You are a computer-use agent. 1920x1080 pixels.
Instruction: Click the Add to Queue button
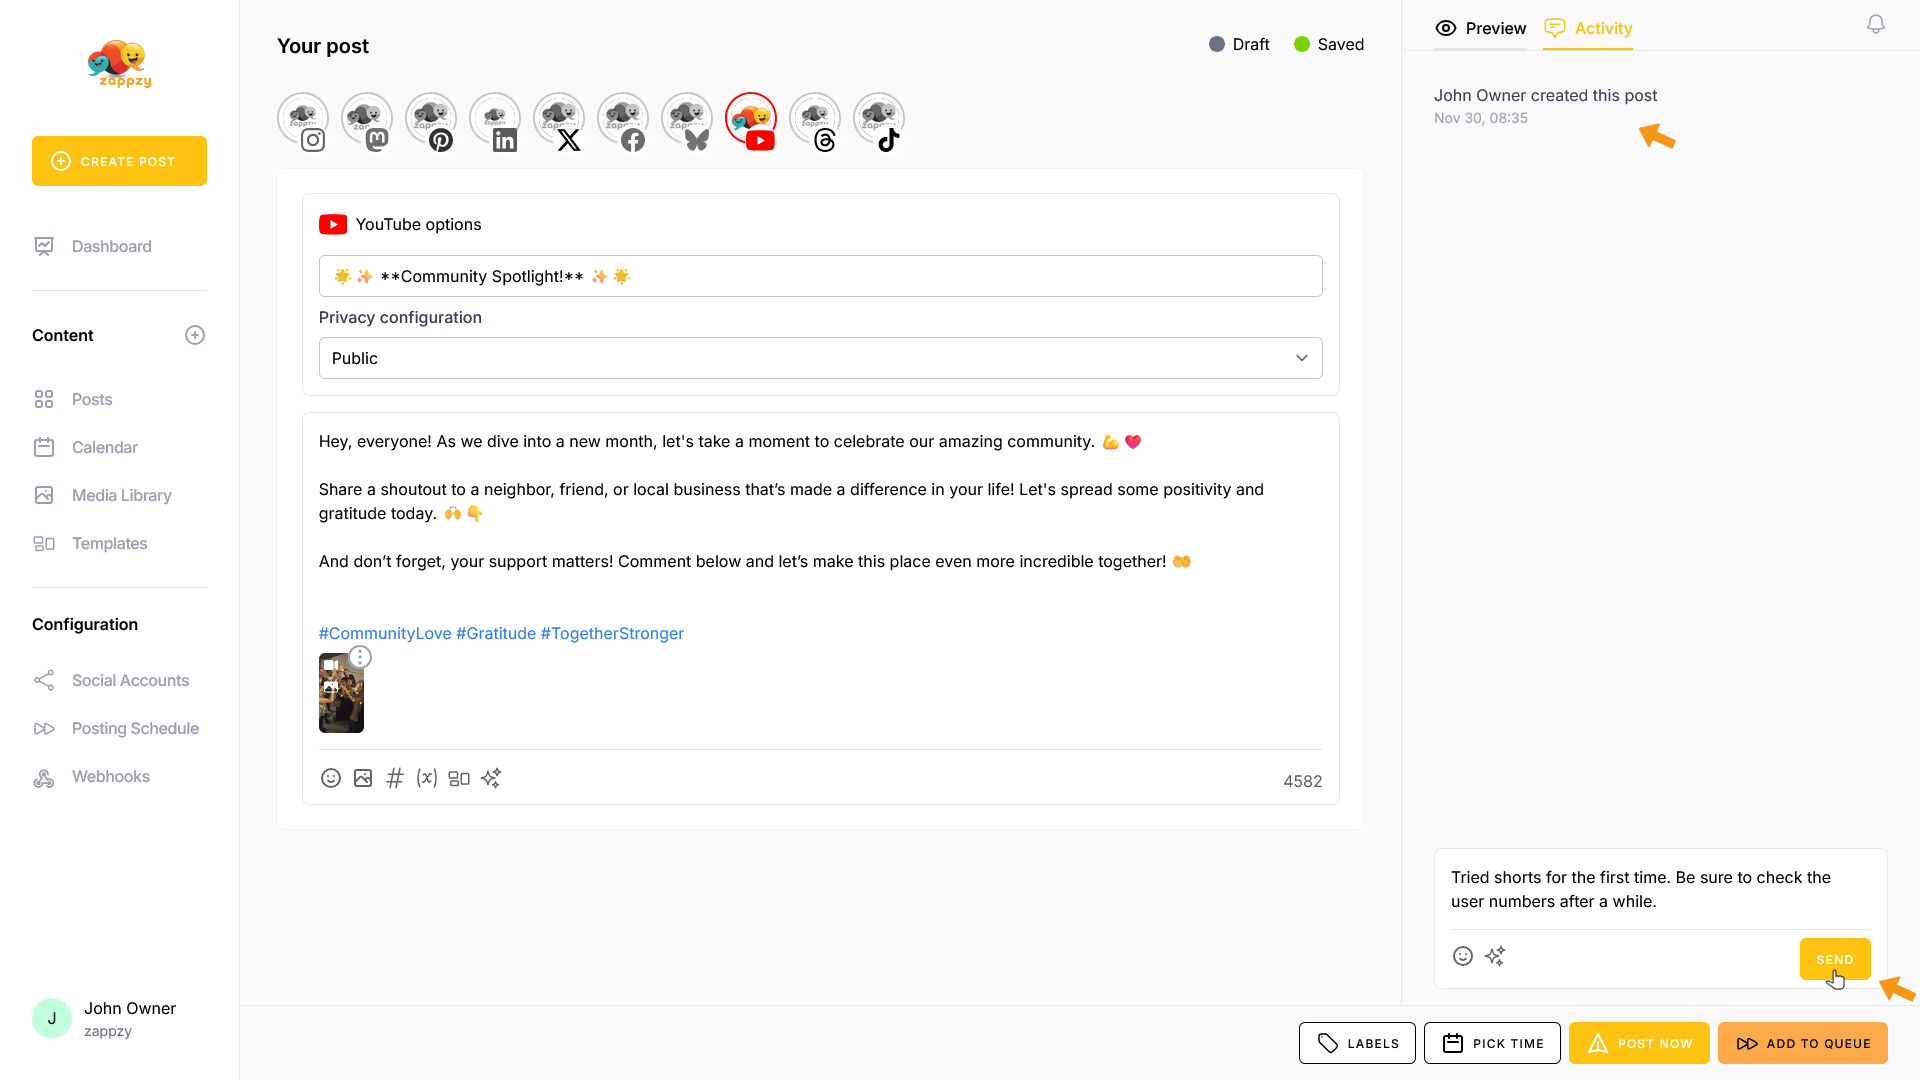(x=1803, y=1043)
